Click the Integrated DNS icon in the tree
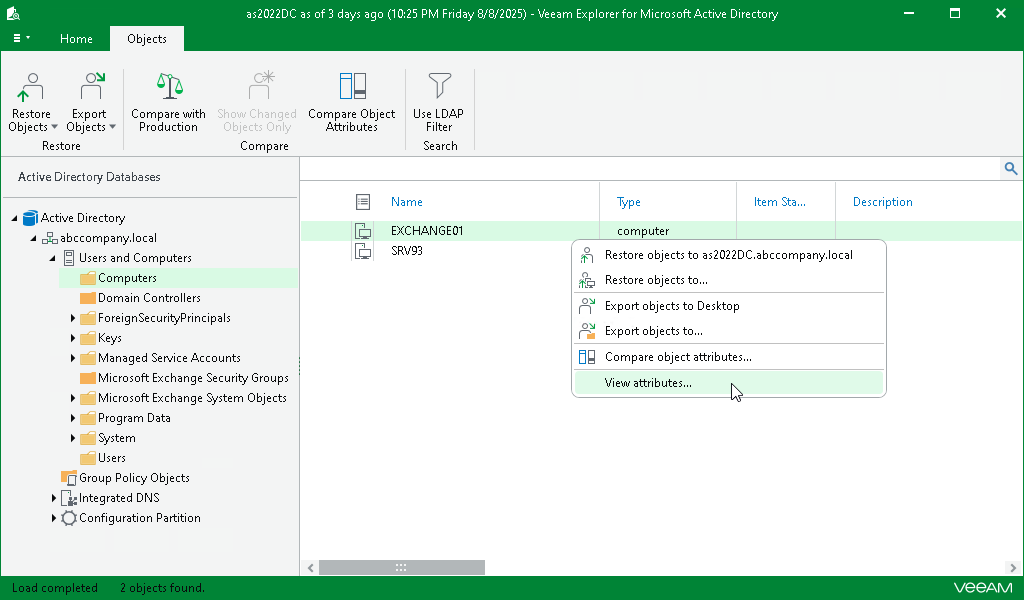Viewport: 1024px width, 600px height. click(x=68, y=498)
